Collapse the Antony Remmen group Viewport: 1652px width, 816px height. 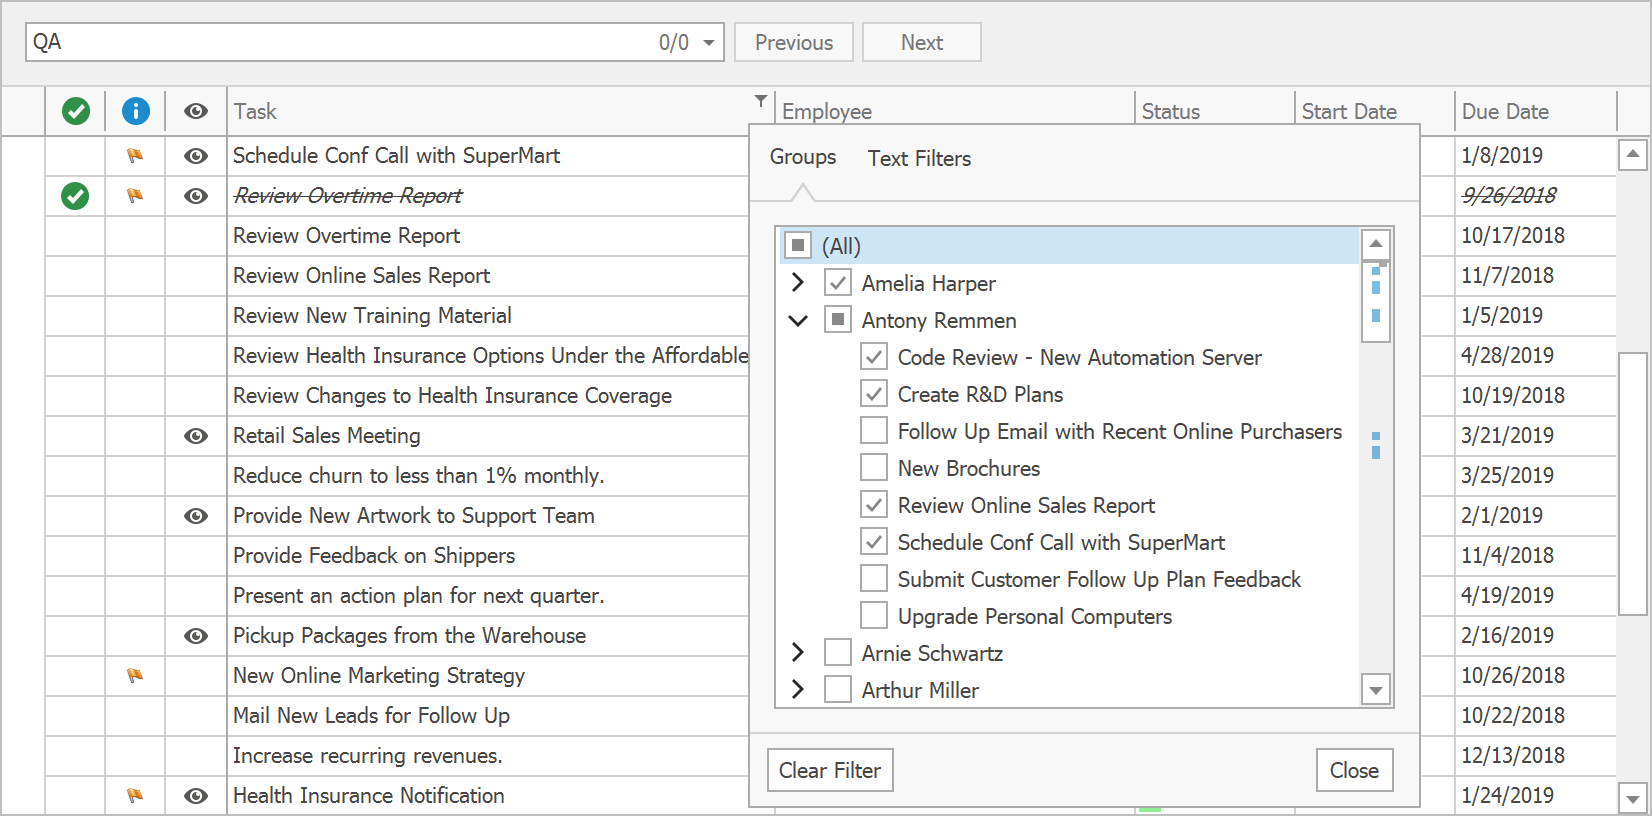798,321
